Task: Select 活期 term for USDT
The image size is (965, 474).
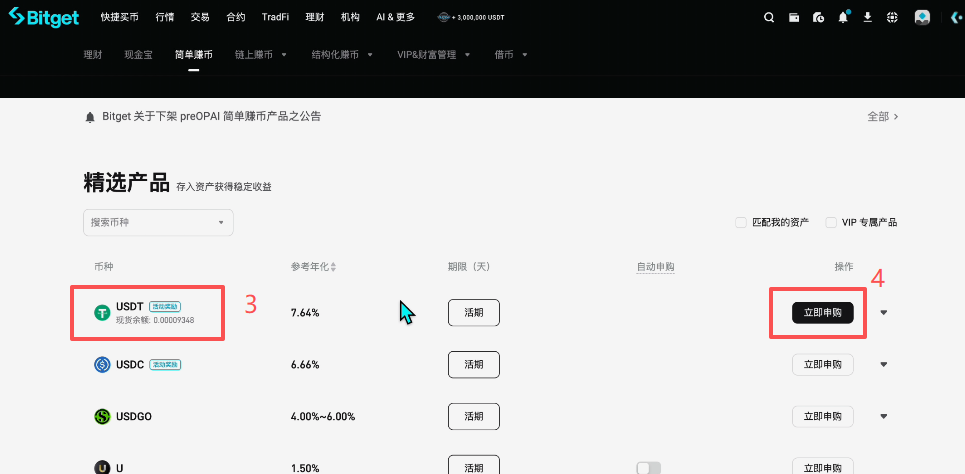Action: (x=474, y=313)
